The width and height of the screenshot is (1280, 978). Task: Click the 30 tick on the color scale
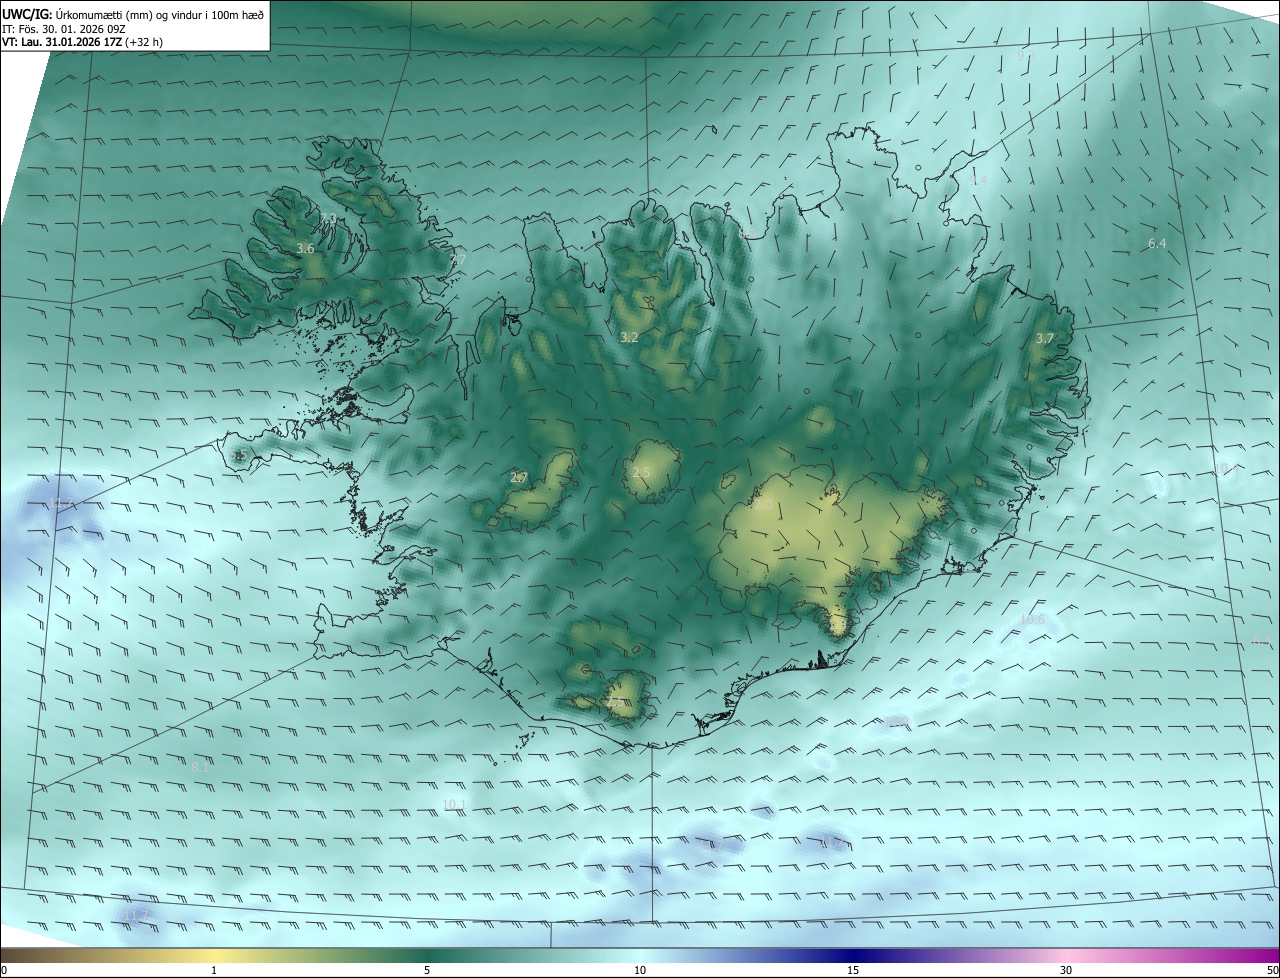1066,971
